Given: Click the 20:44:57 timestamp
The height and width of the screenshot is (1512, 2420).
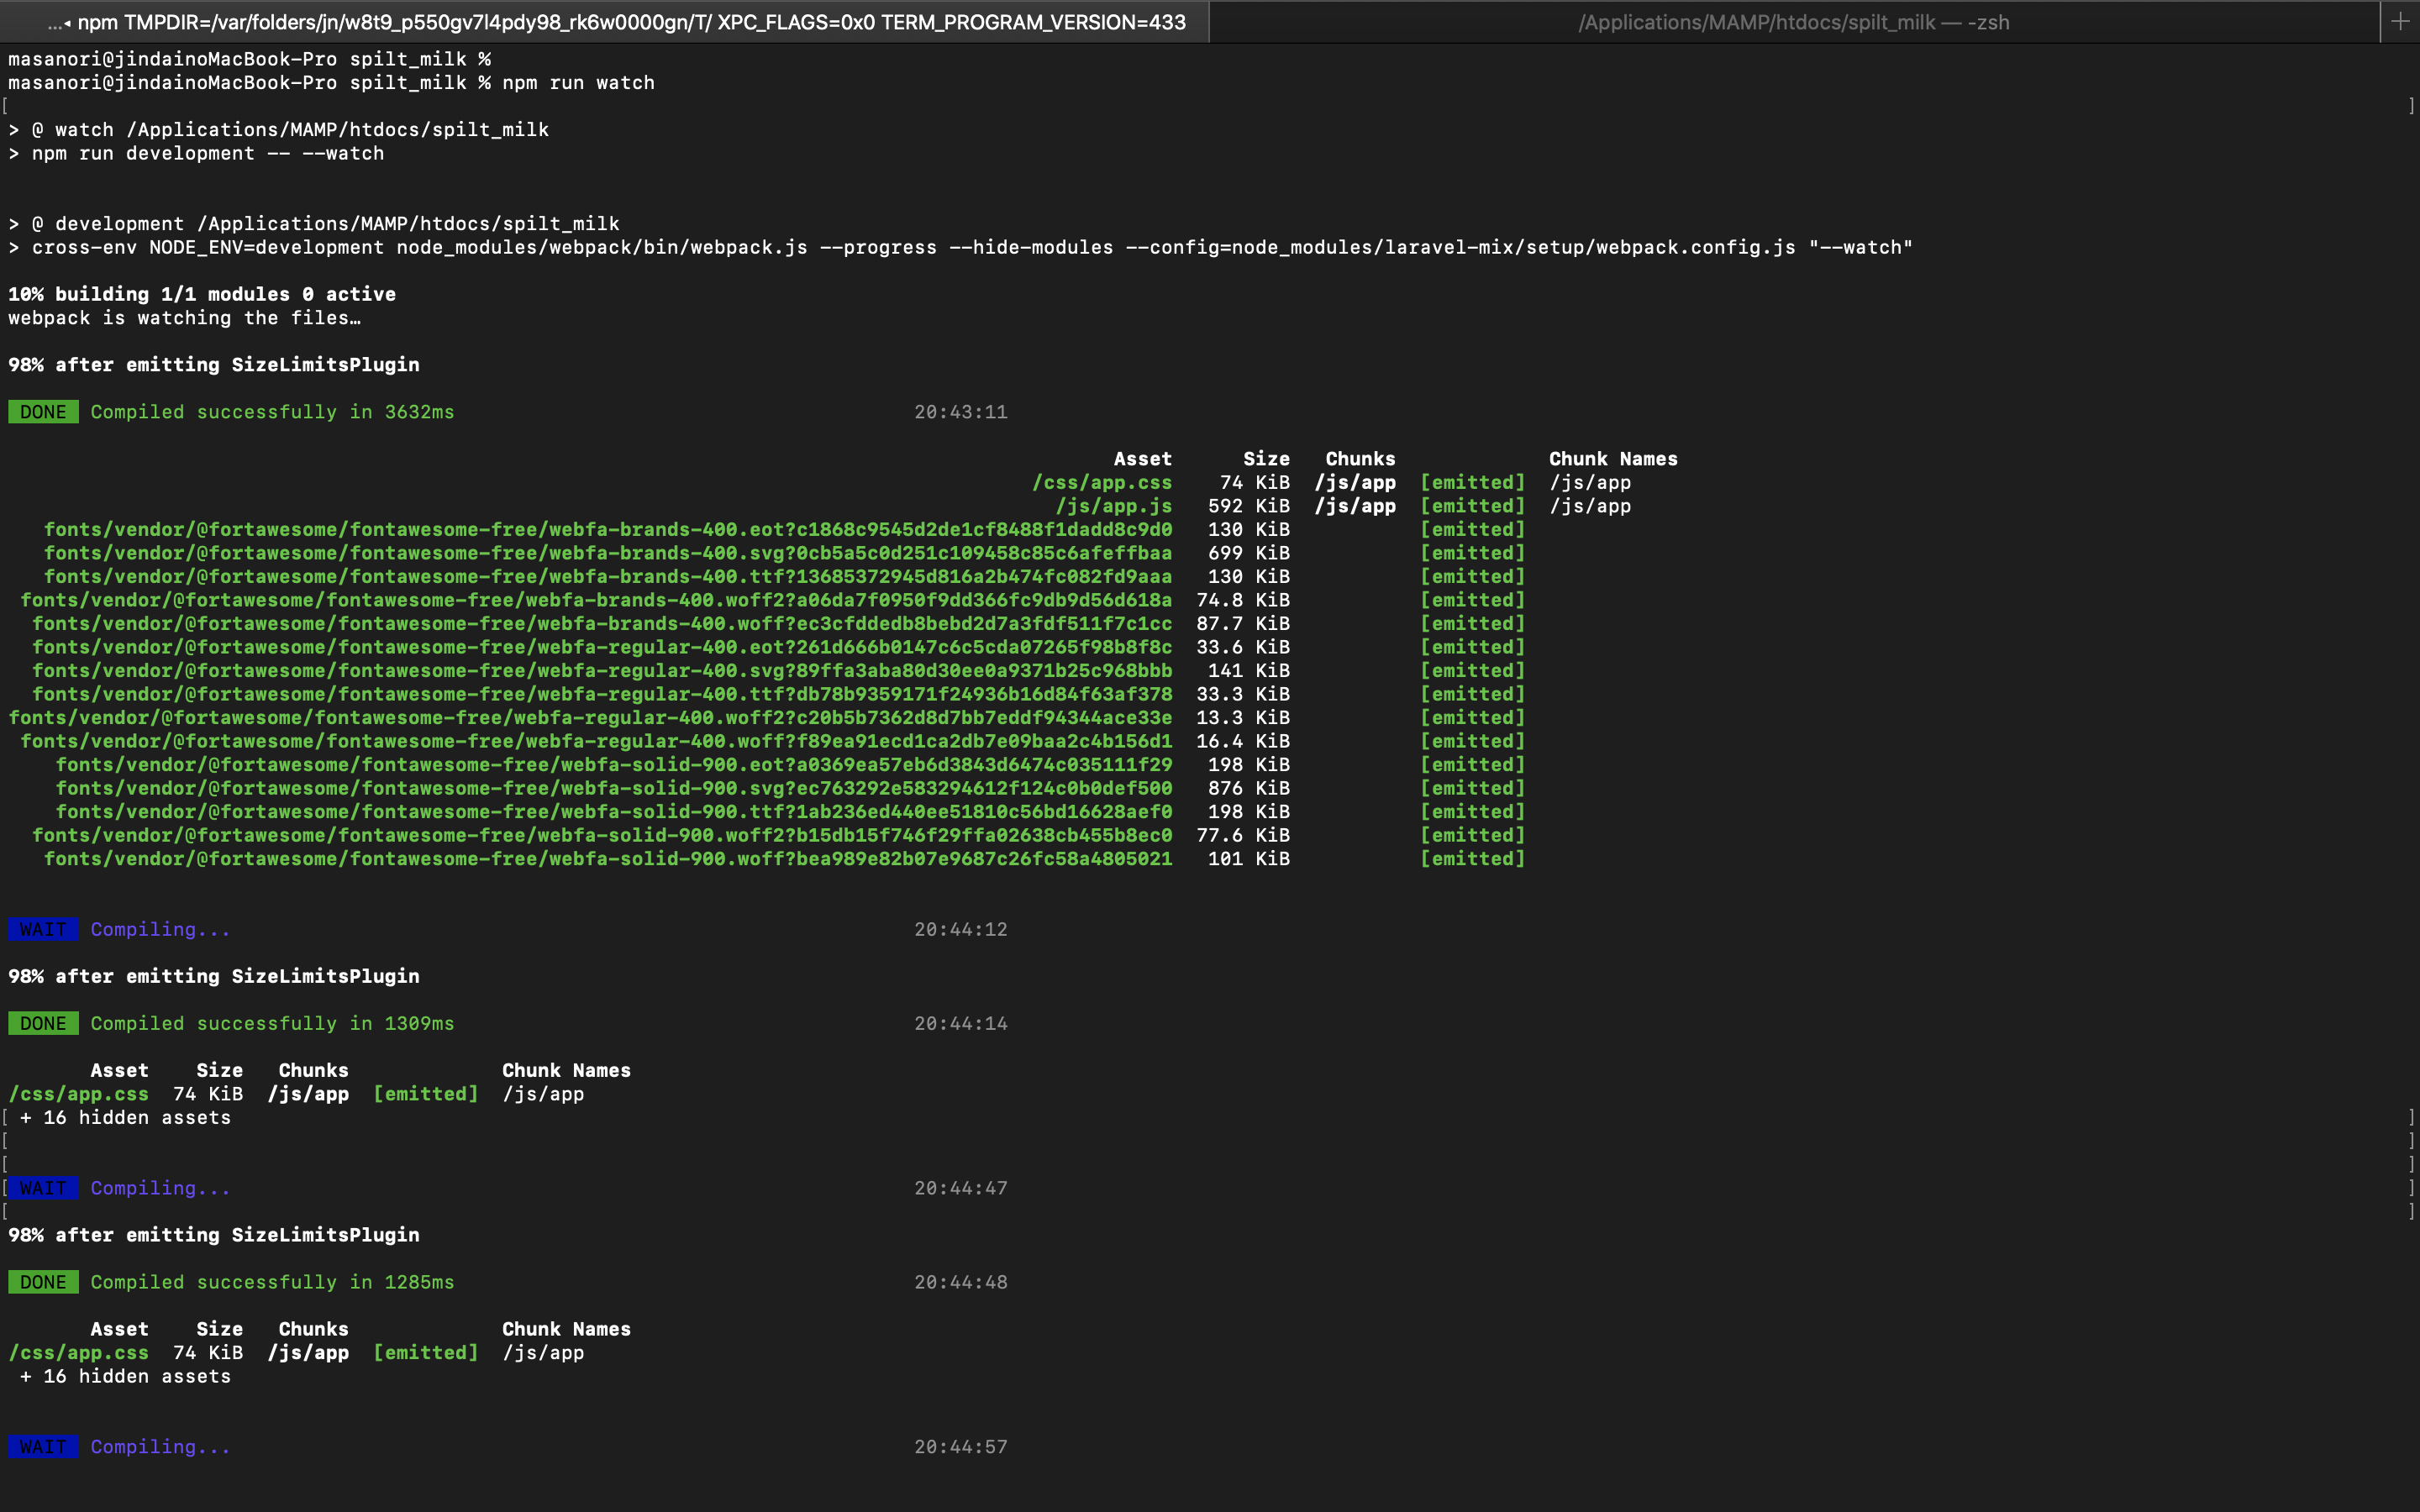Looking at the screenshot, I should 960,1447.
